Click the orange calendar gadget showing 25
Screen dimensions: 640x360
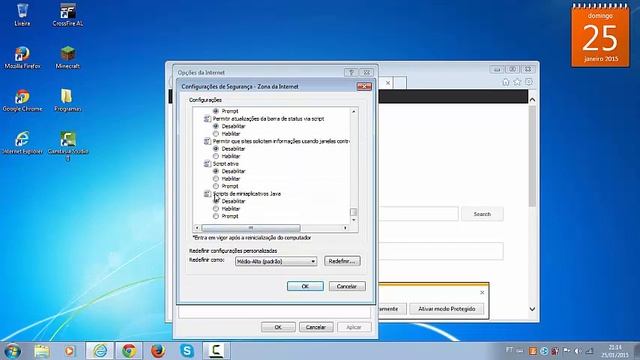(600, 35)
